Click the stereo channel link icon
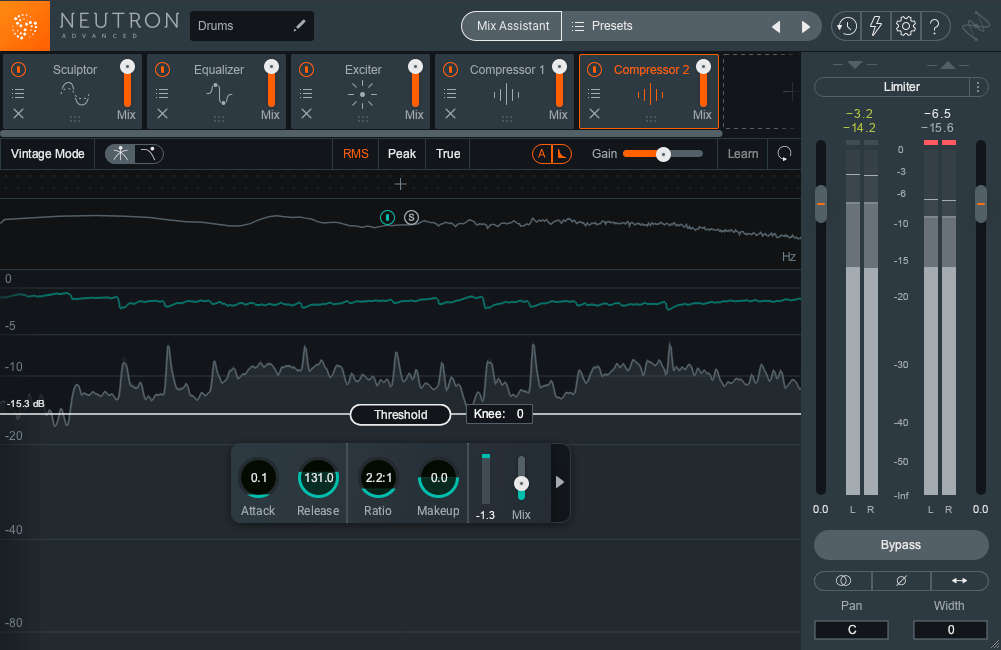1001x650 pixels. point(843,580)
